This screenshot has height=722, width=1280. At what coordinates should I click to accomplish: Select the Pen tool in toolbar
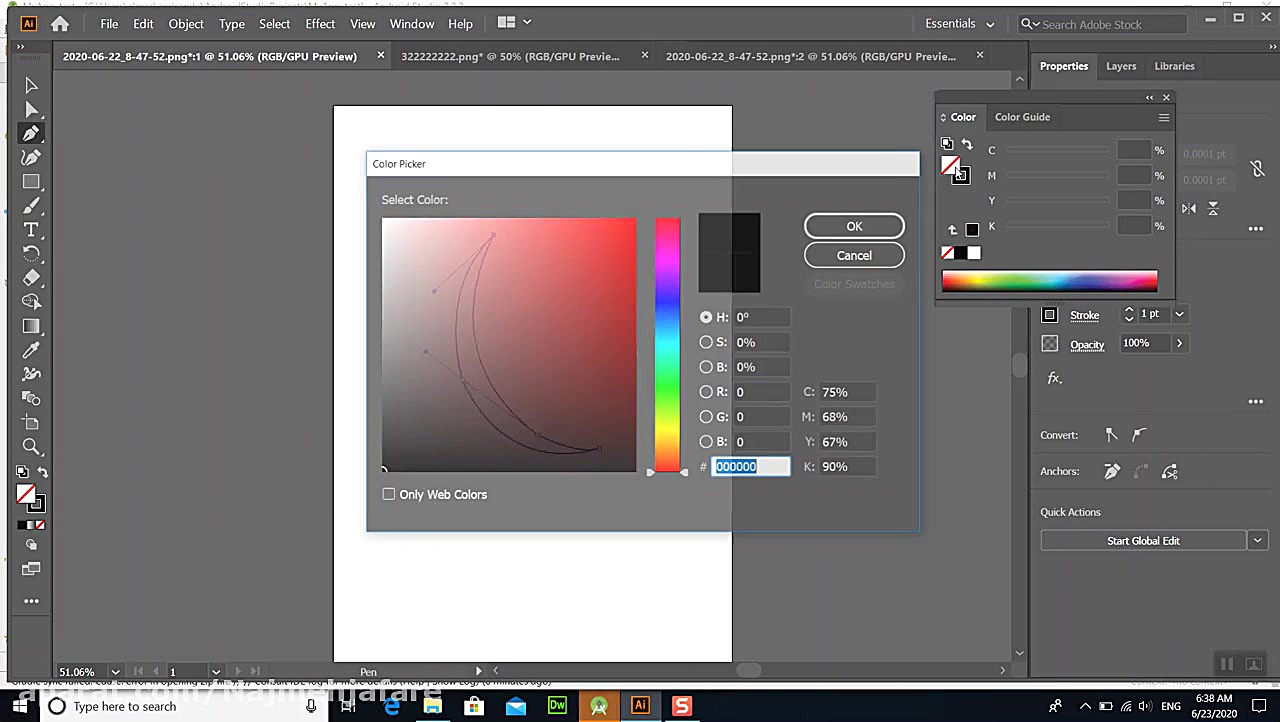click(x=31, y=134)
